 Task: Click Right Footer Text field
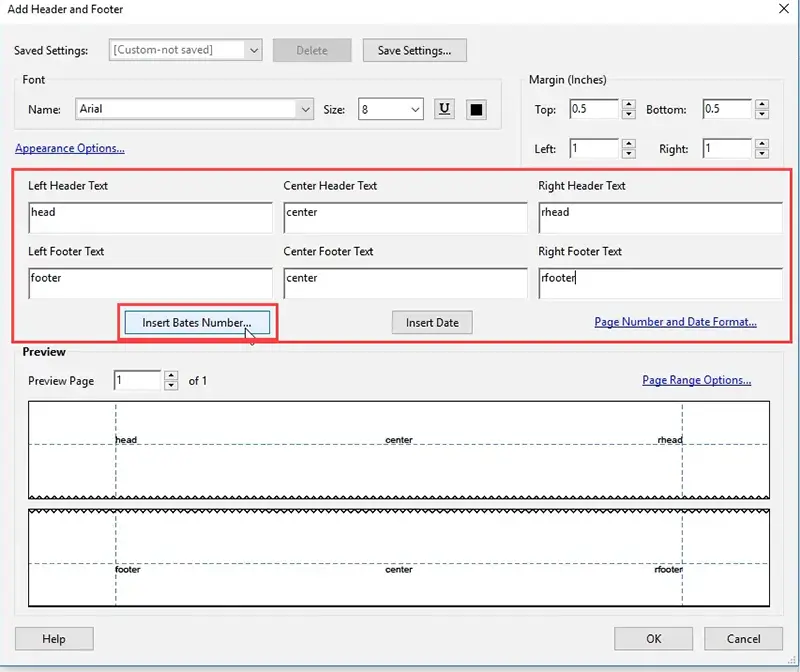click(660, 283)
